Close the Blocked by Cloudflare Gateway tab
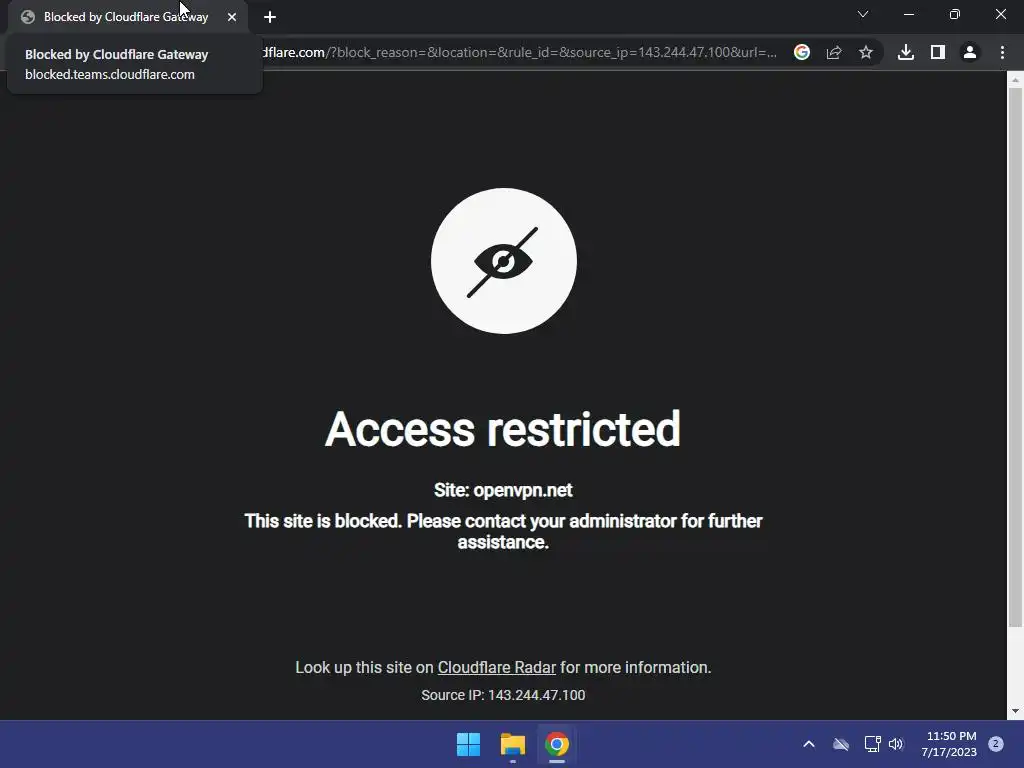 pos(232,17)
